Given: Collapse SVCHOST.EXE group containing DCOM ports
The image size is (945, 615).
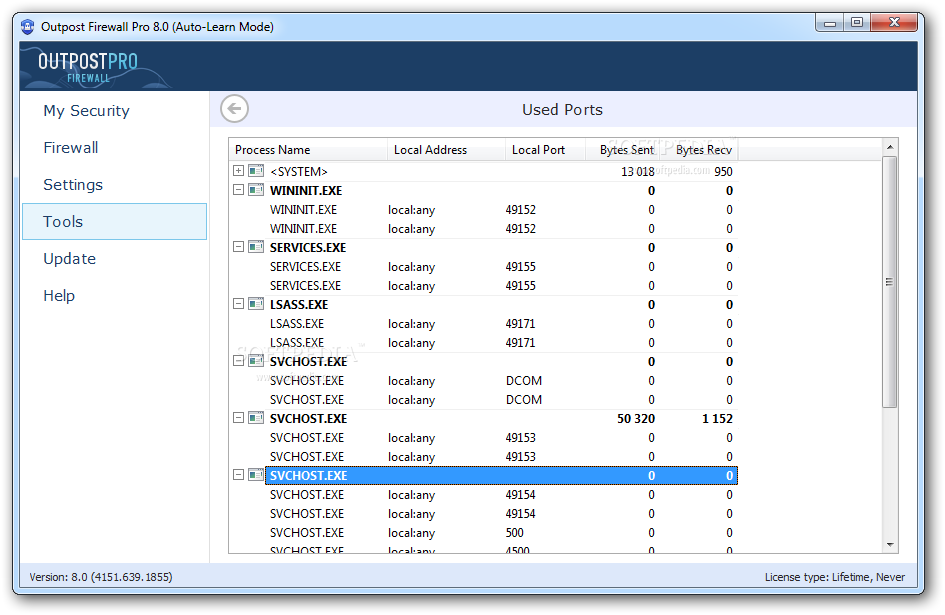Looking at the screenshot, I should click(239, 361).
